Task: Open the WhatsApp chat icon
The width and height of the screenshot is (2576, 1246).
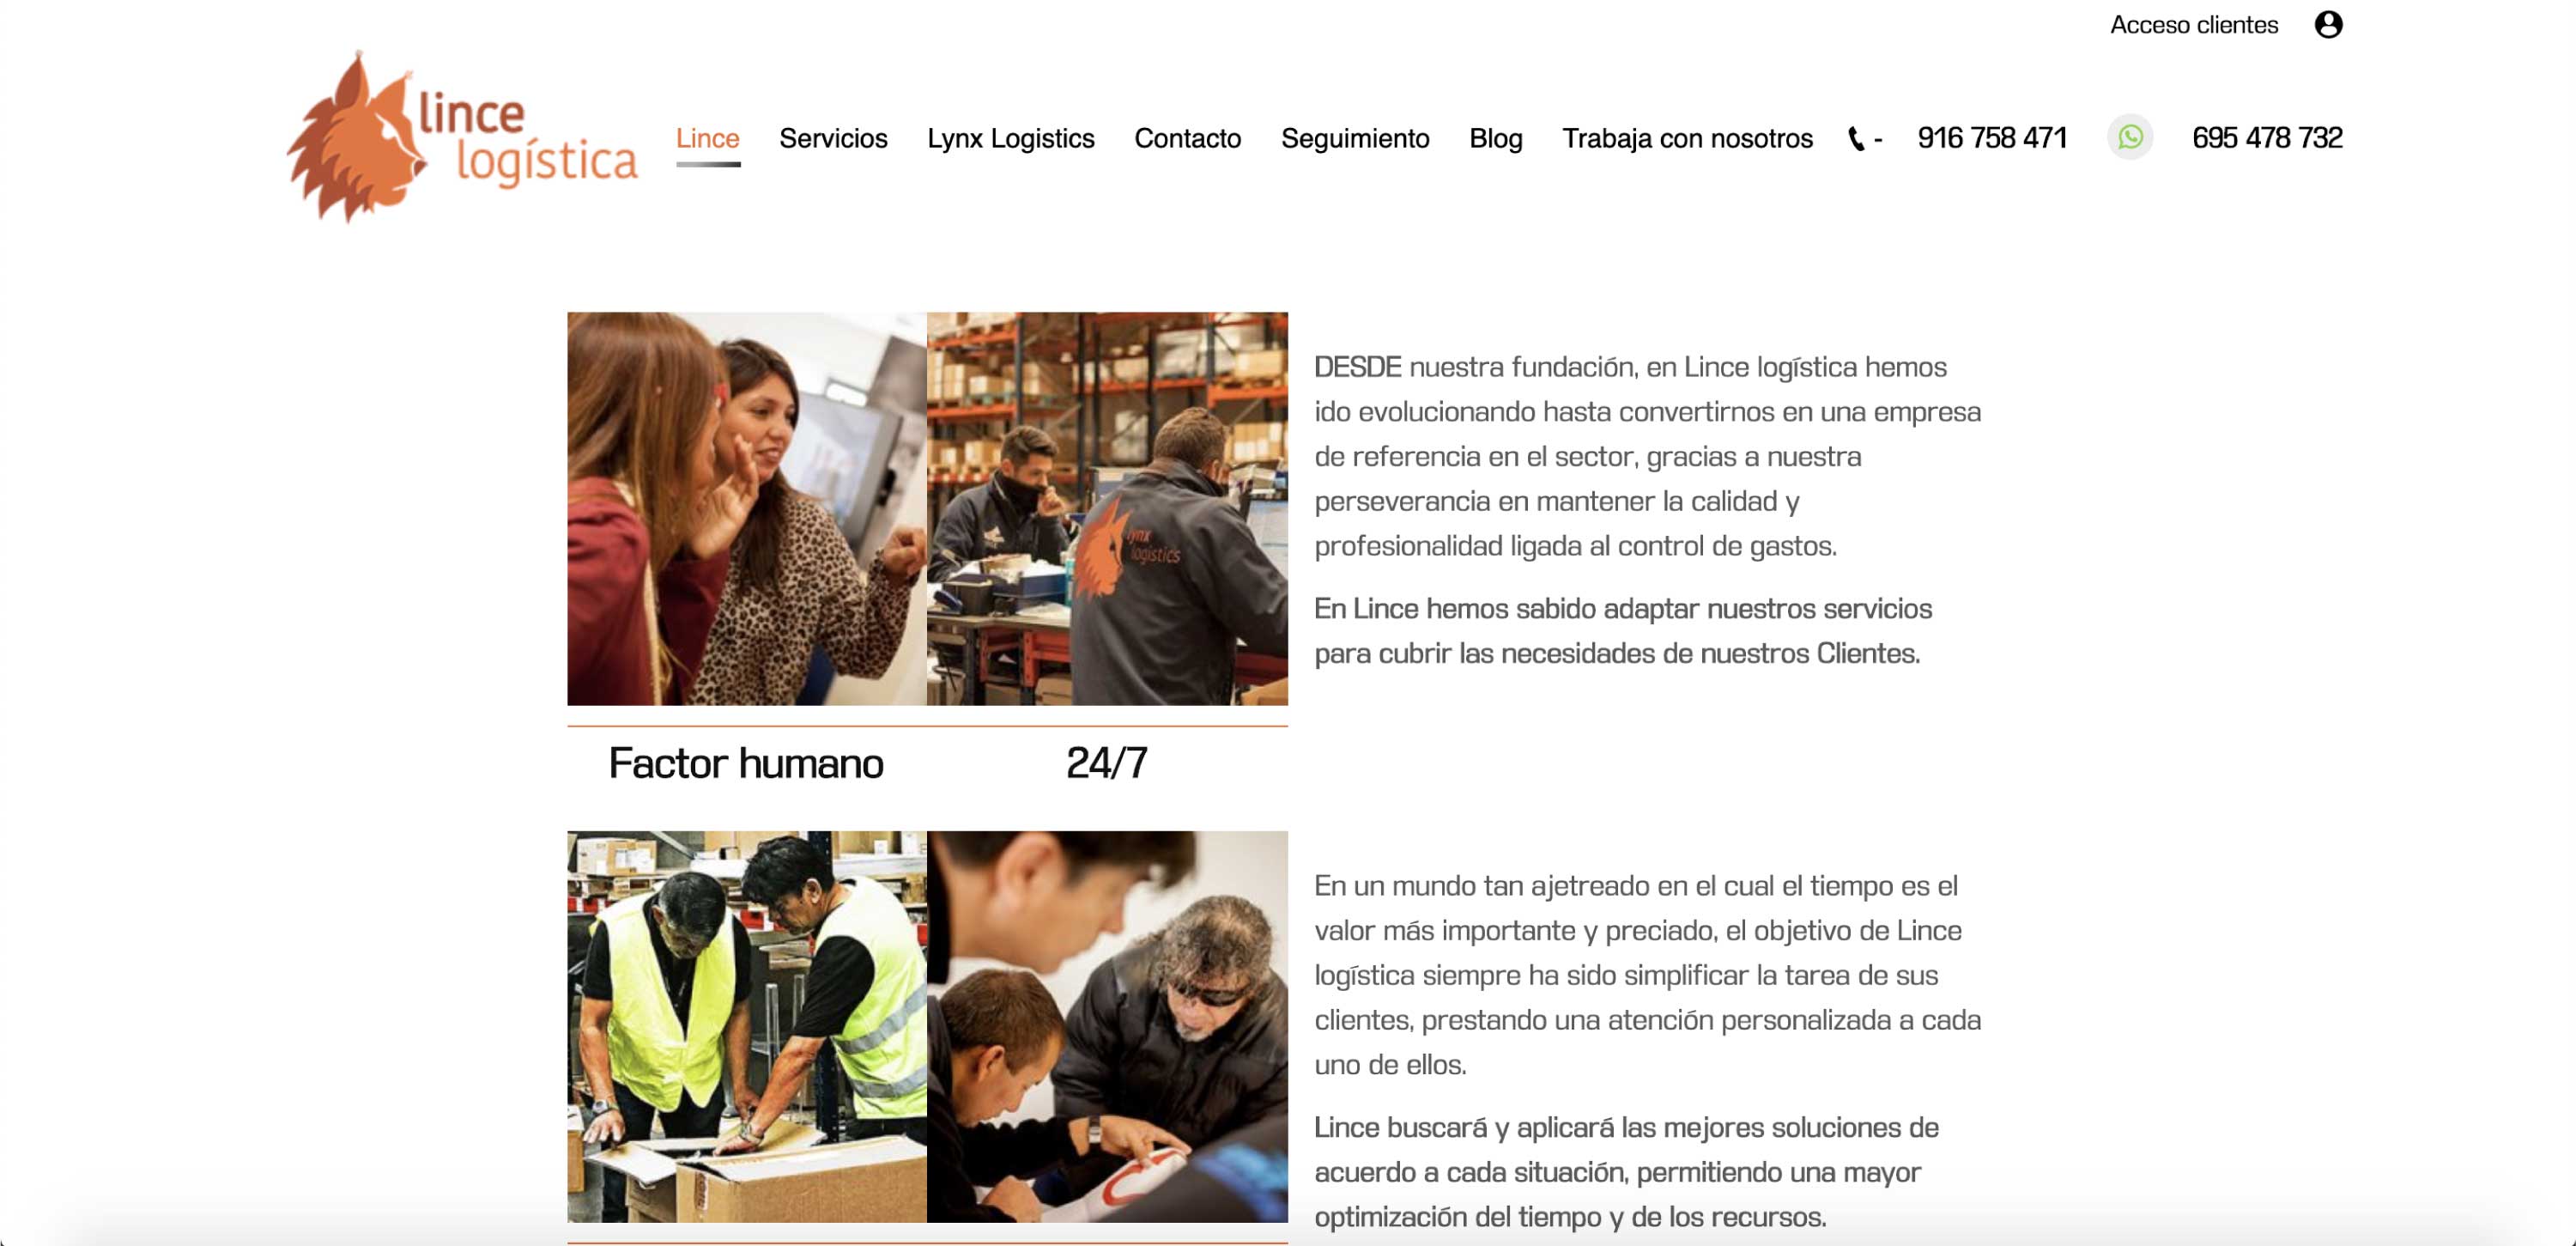Action: coord(2130,137)
